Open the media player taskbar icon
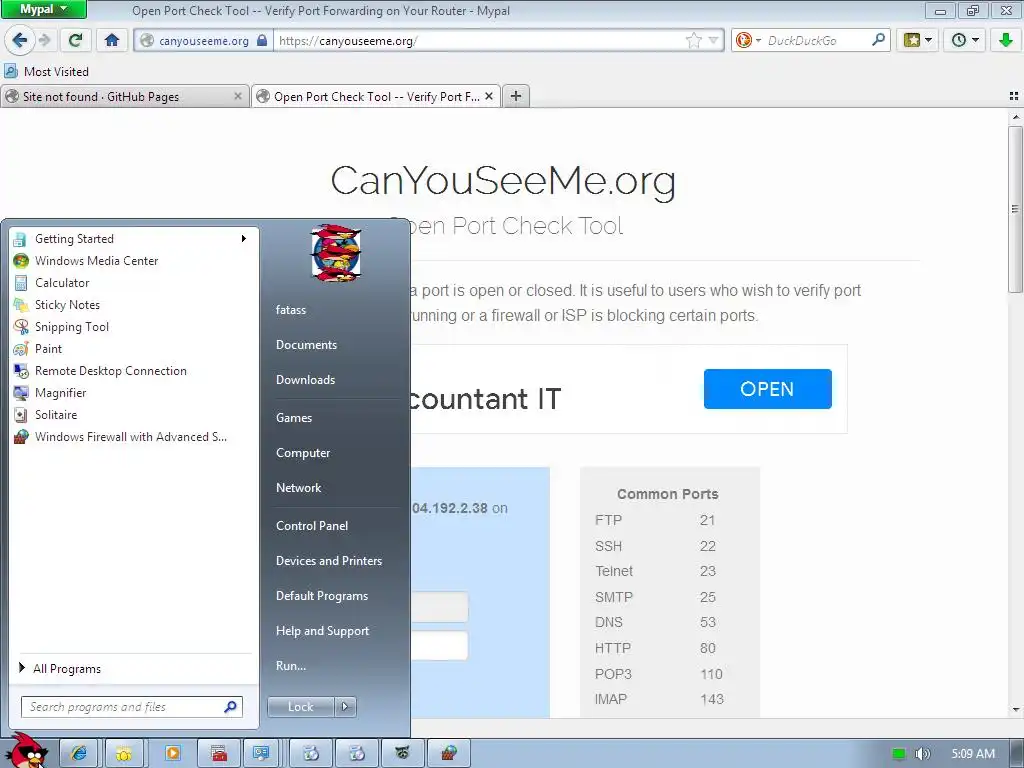The width and height of the screenshot is (1024, 768). click(x=173, y=753)
